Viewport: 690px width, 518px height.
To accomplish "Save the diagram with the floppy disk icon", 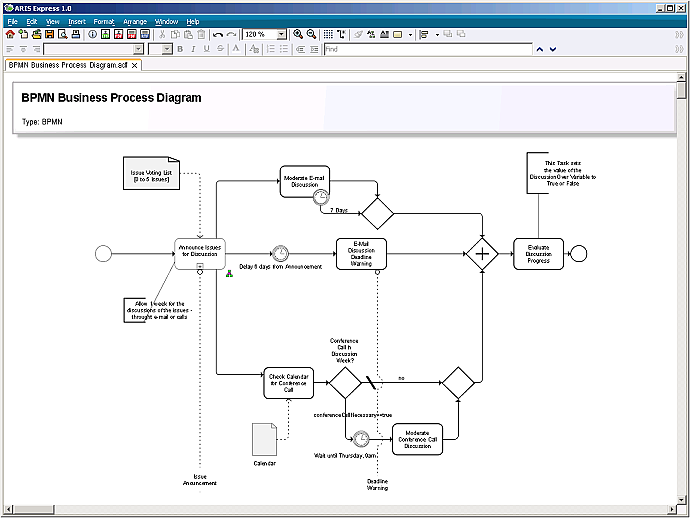I will pos(50,34).
